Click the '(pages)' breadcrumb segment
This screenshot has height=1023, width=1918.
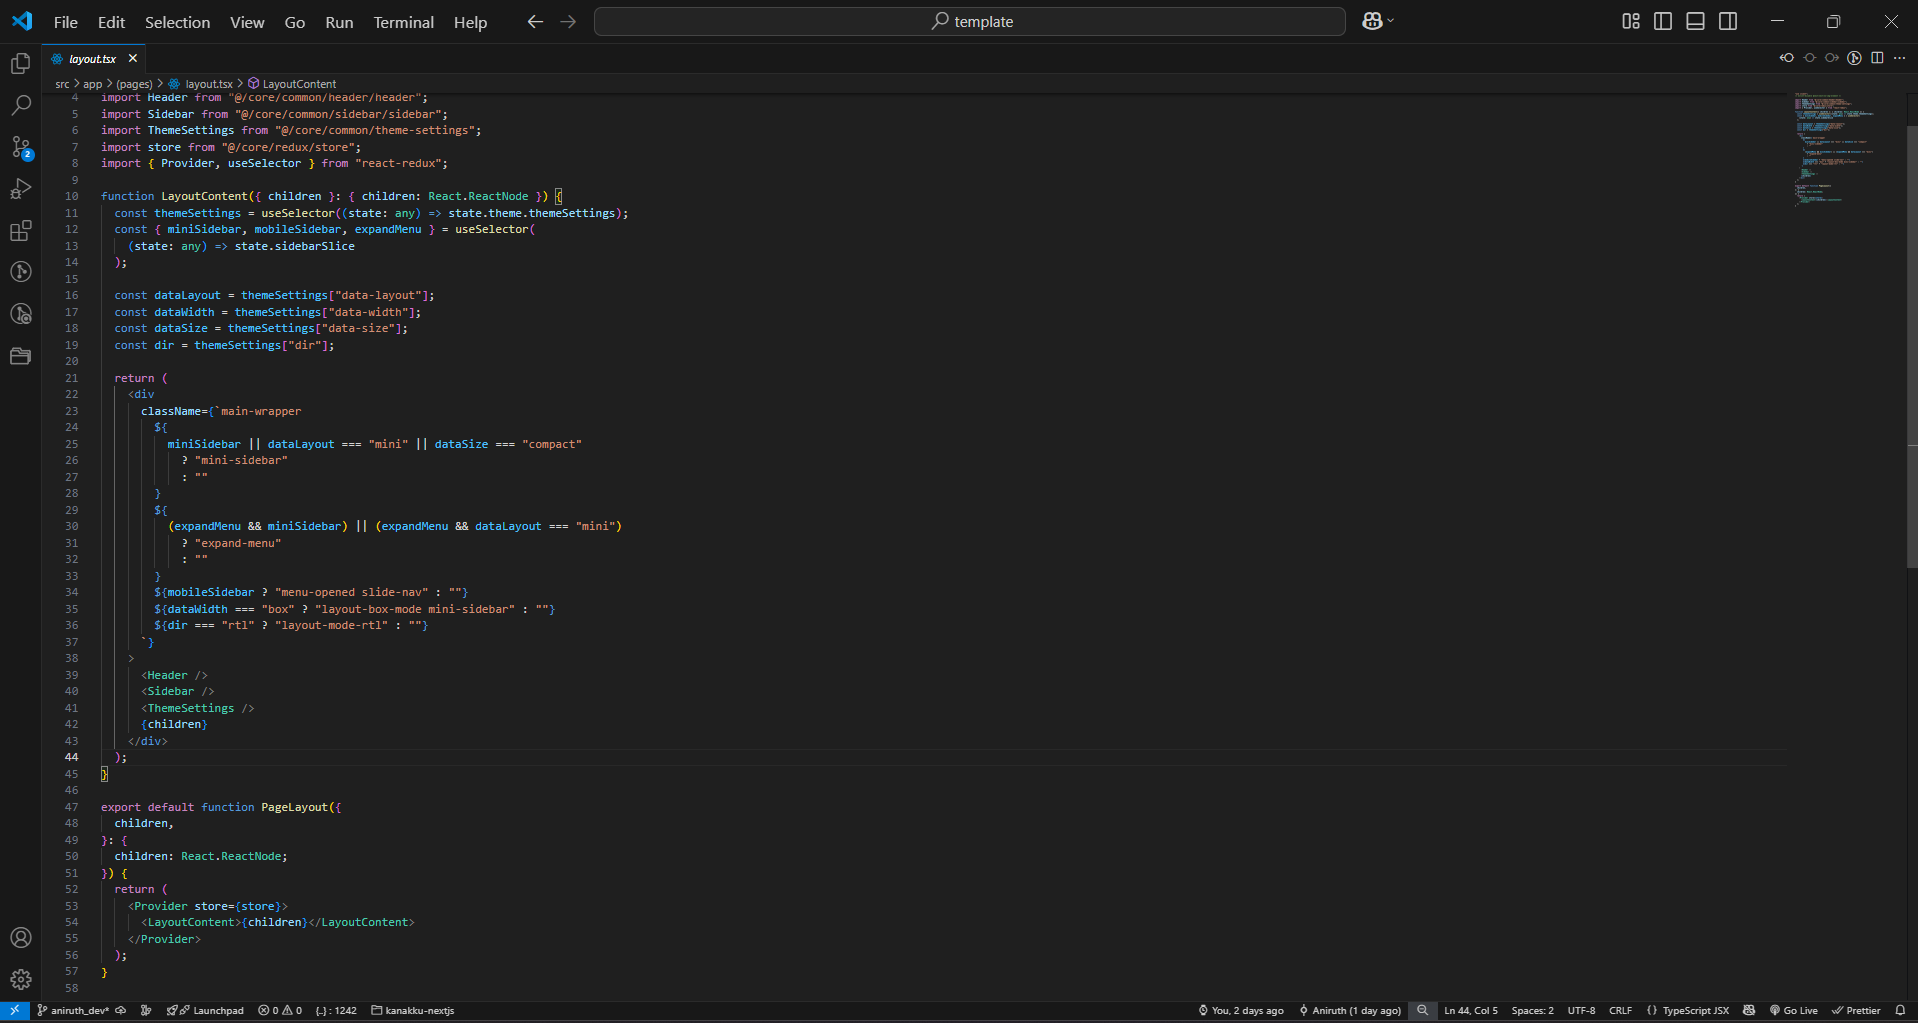pos(134,84)
